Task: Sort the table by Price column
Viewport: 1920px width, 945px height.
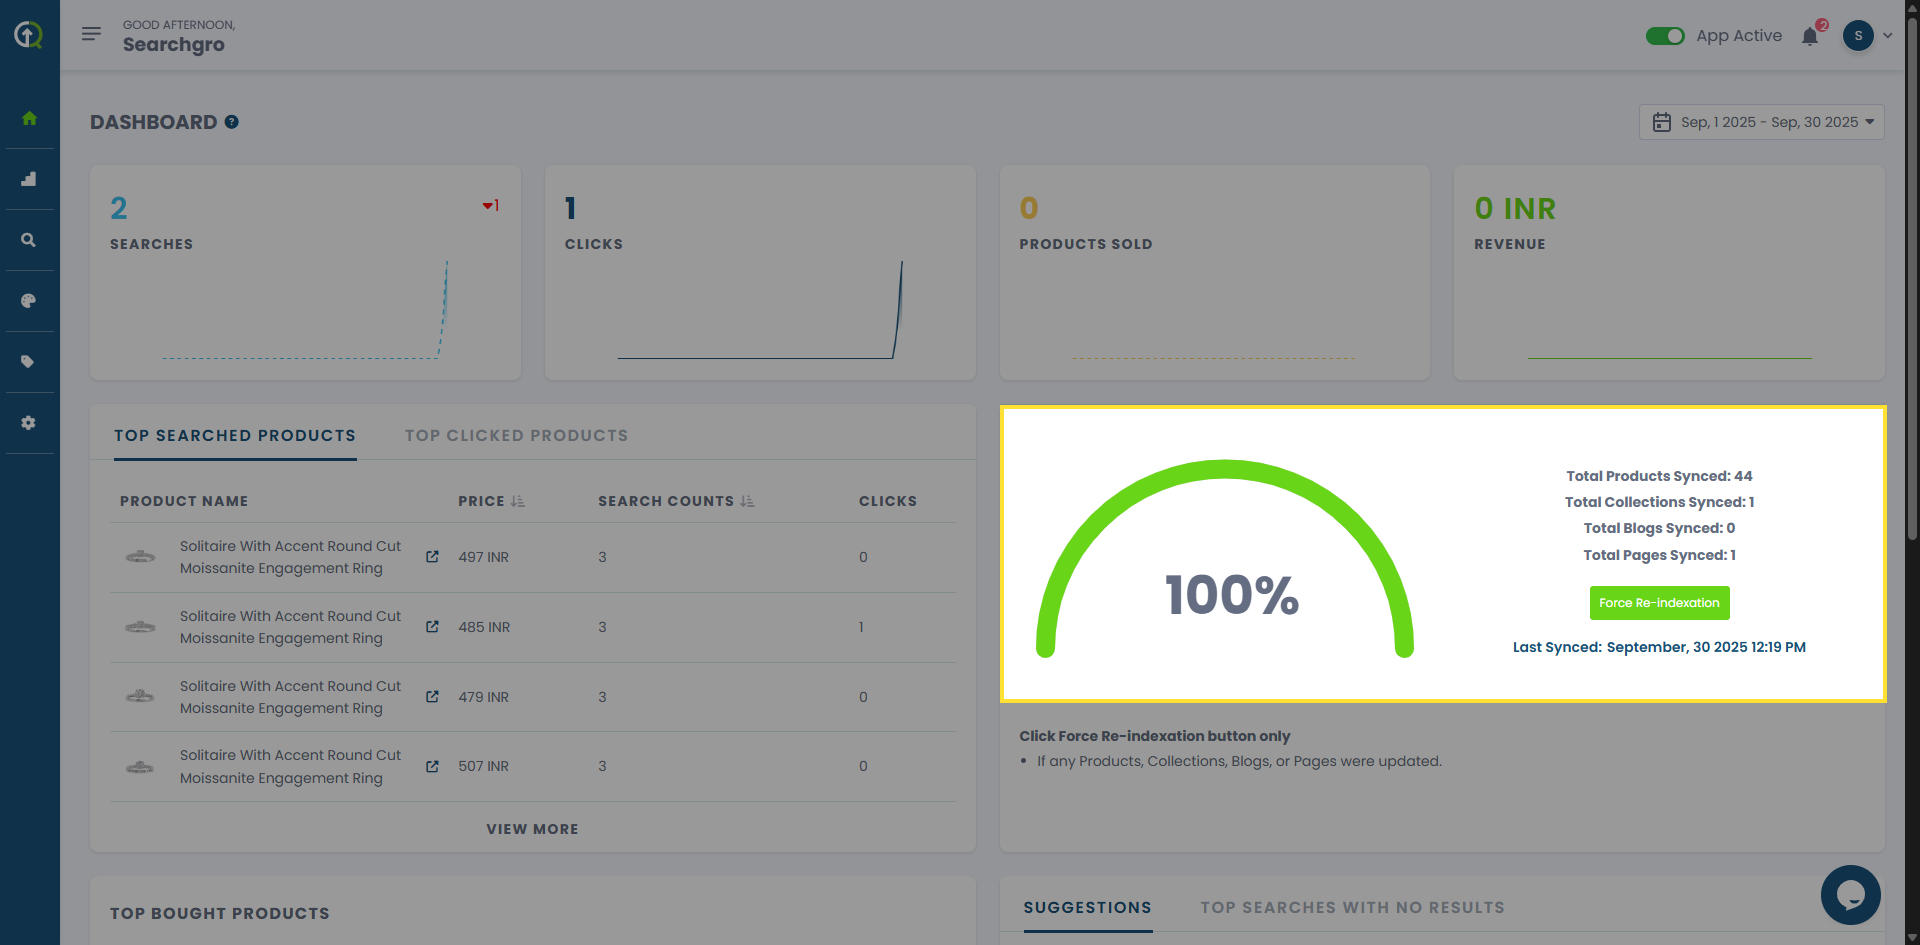Action: point(517,501)
